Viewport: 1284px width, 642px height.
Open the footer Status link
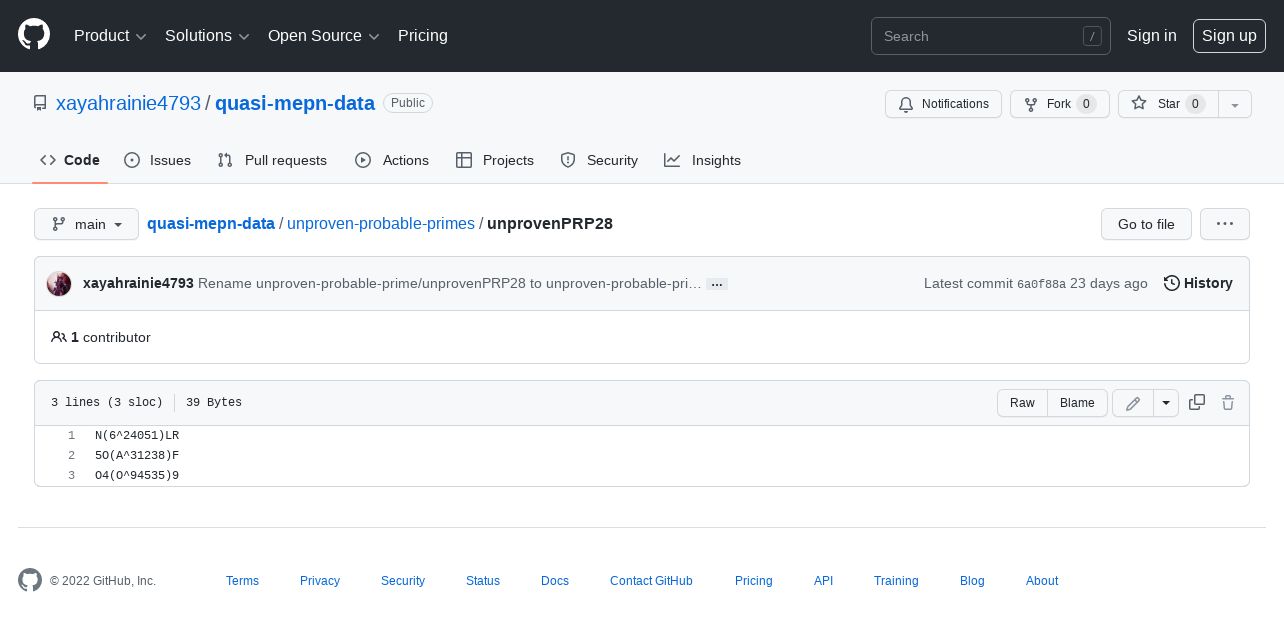(483, 581)
